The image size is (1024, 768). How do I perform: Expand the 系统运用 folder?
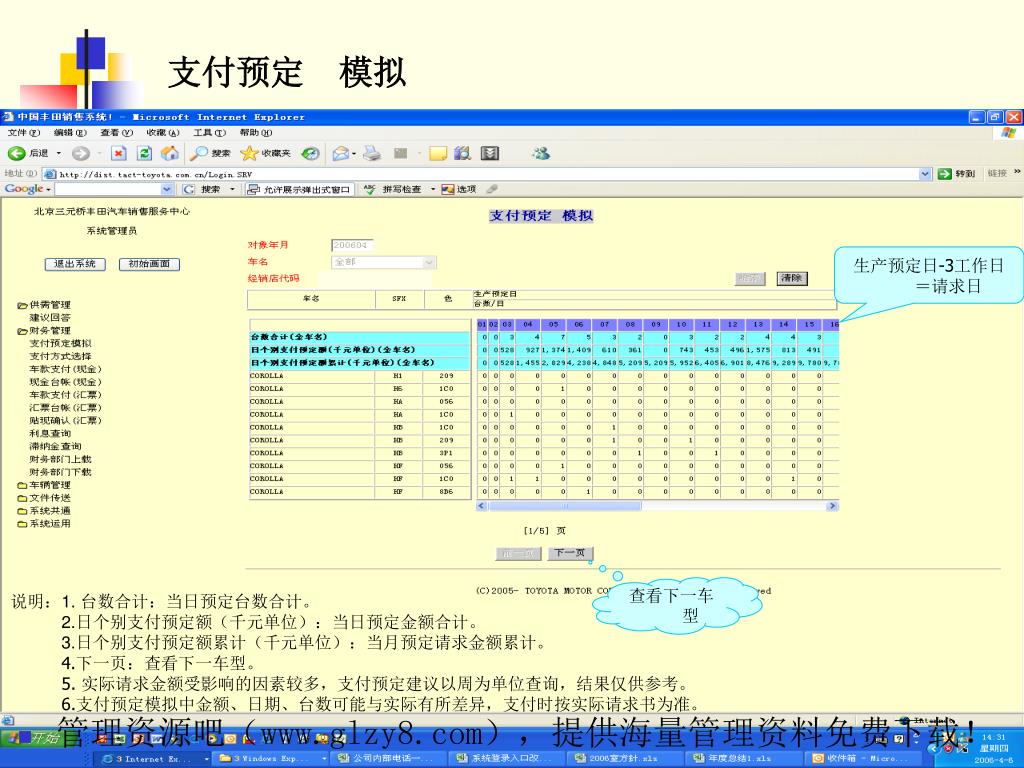22,524
